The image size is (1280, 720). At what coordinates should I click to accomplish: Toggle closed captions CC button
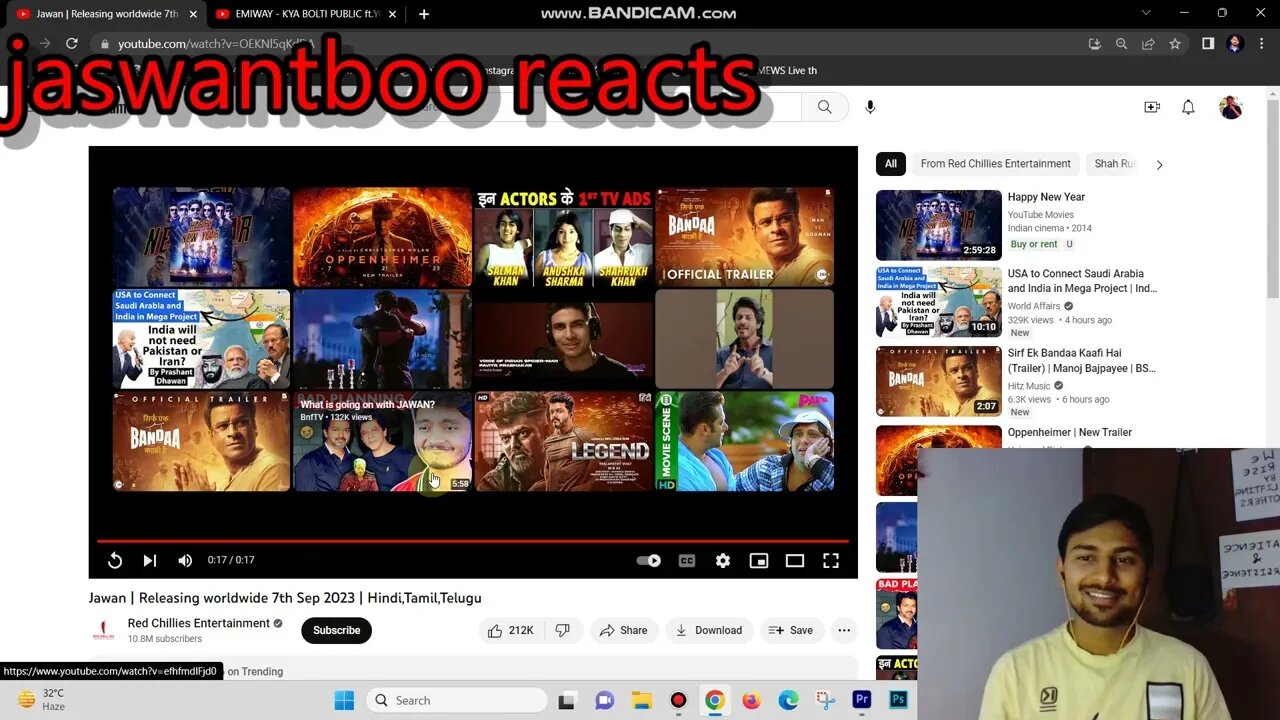pyautogui.click(x=687, y=561)
